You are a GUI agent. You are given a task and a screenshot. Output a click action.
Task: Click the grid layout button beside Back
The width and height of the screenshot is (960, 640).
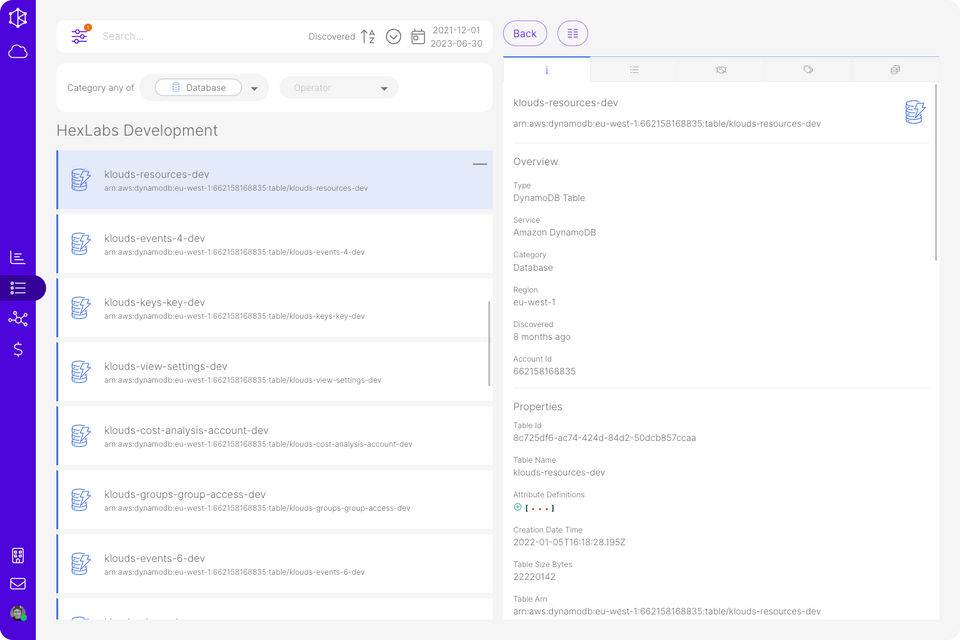[x=572, y=34]
